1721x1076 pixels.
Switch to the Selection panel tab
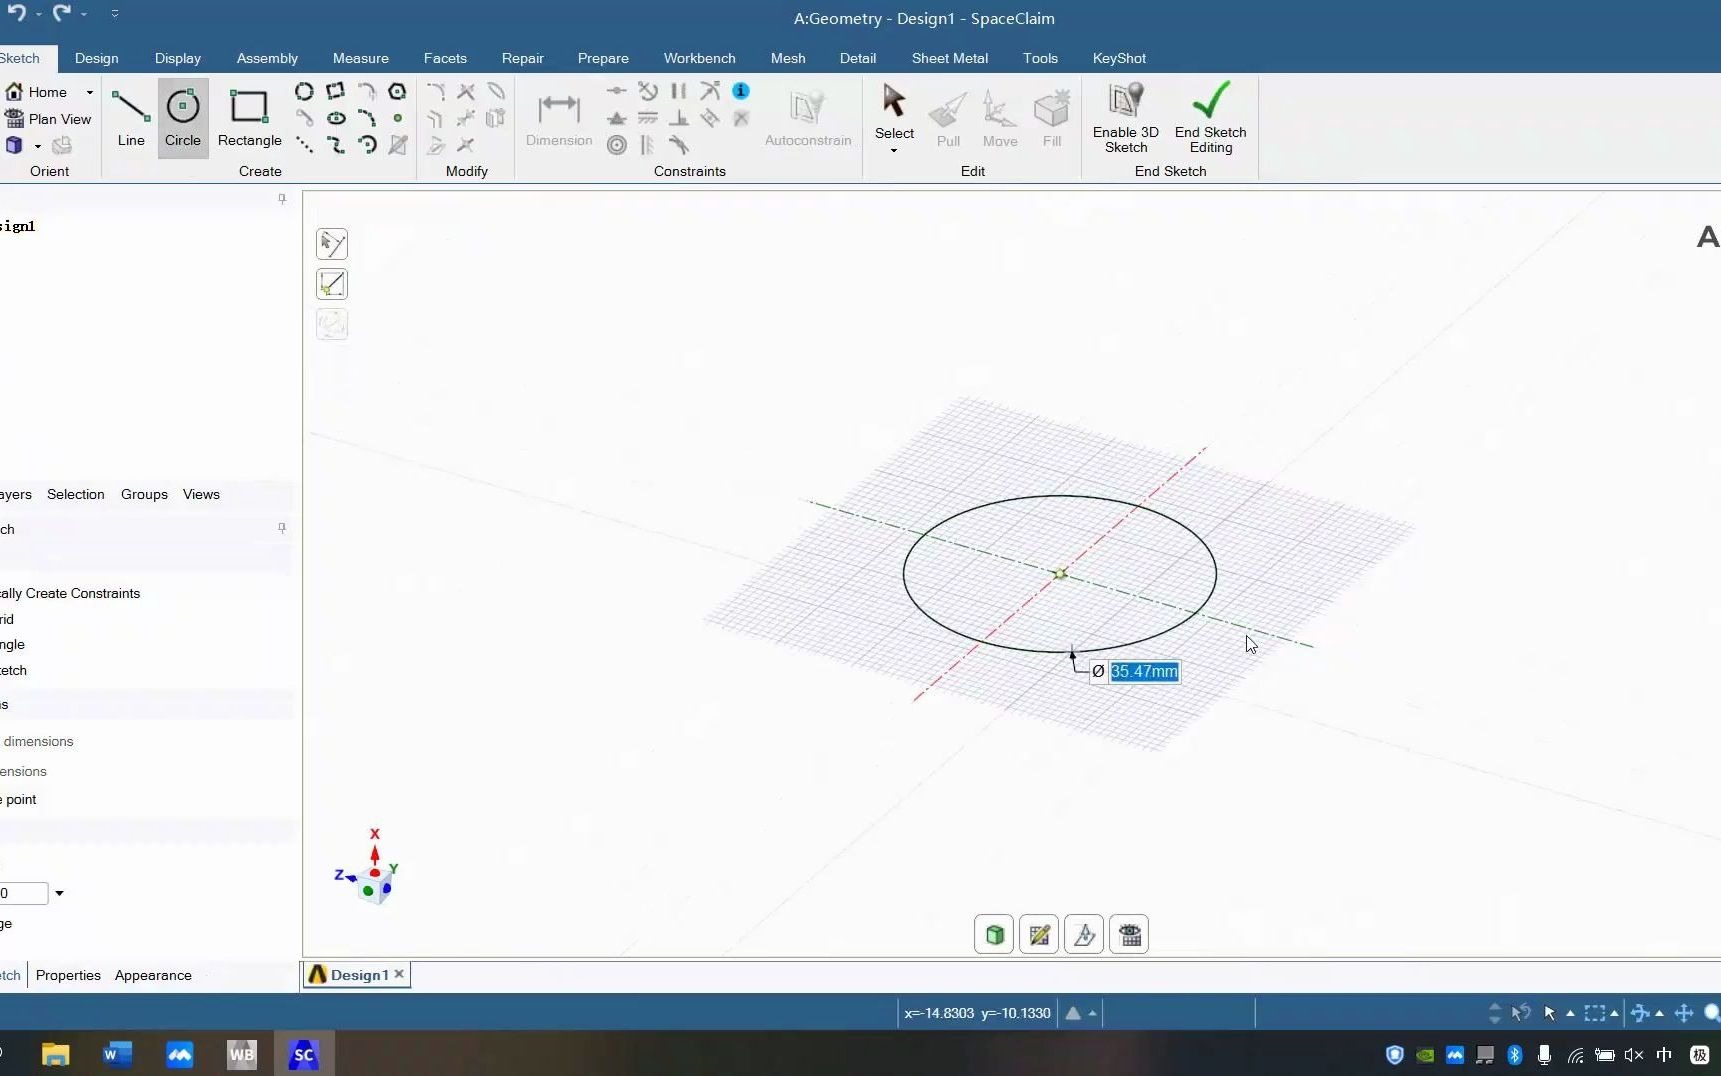tap(76, 494)
